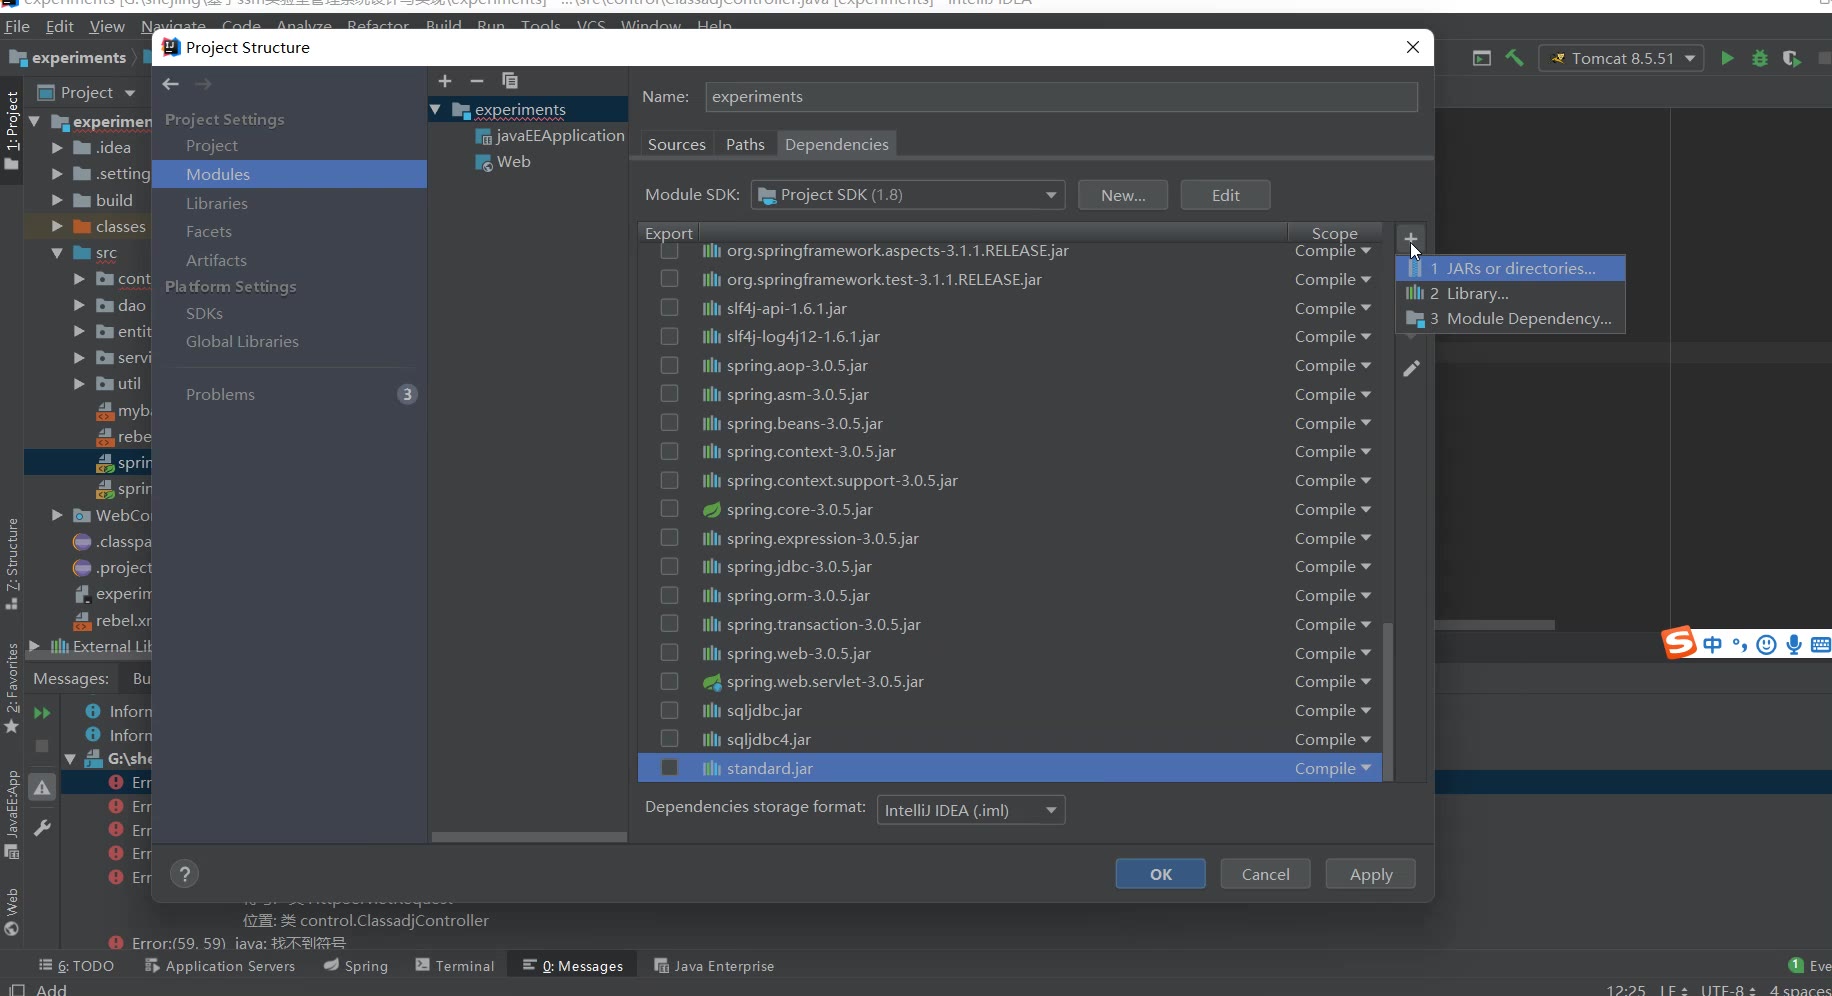This screenshot has width=1832, height=996.
Task: Select the Dependencies tab
Action: 837,145
